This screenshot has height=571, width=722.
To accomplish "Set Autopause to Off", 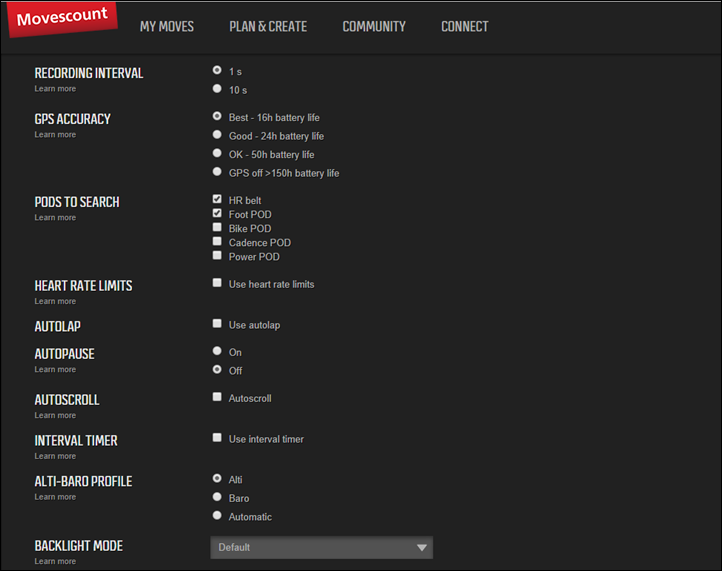I will coord(217,369).
